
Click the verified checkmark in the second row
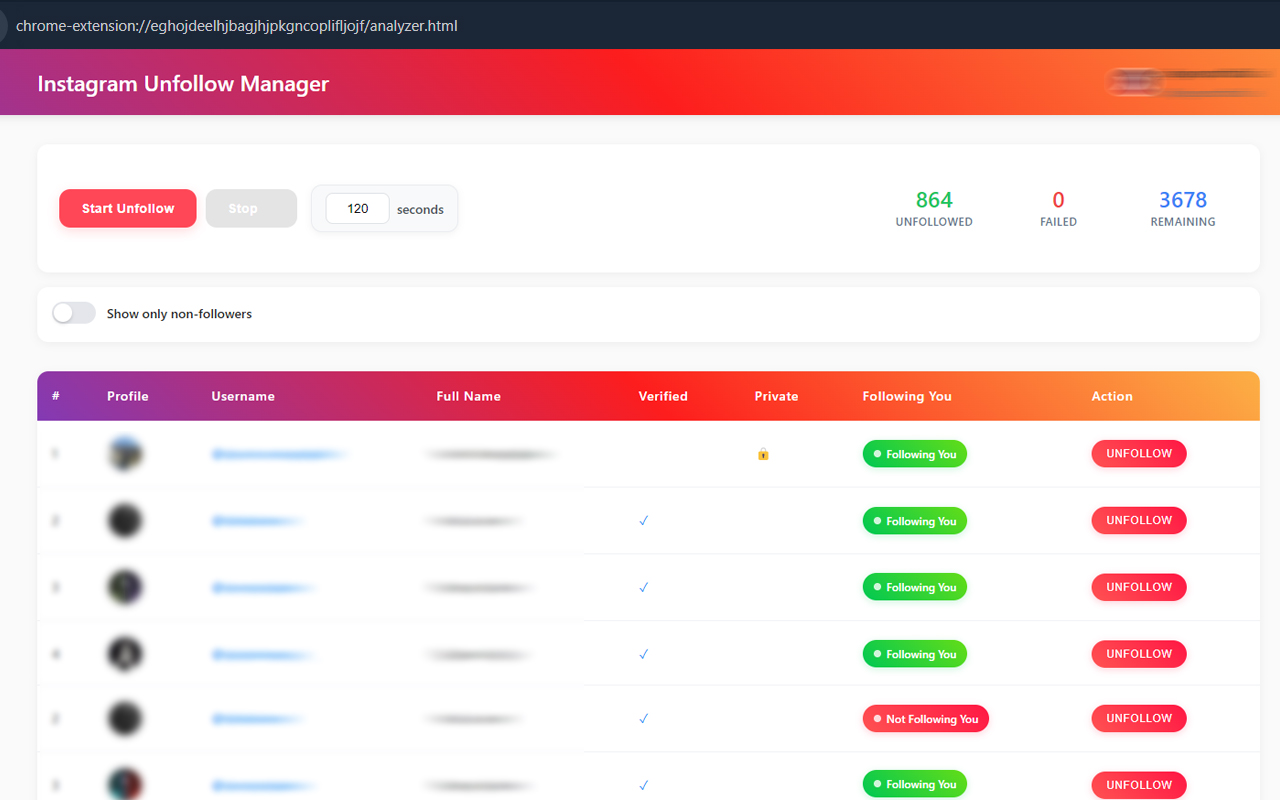pos(644,521)
